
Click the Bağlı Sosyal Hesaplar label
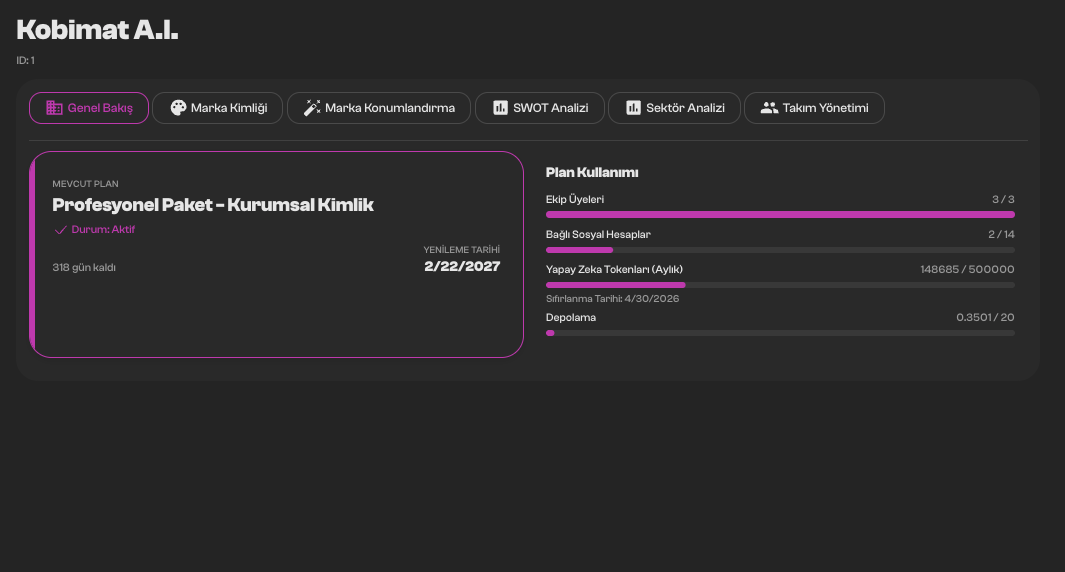tap(598, 234)
